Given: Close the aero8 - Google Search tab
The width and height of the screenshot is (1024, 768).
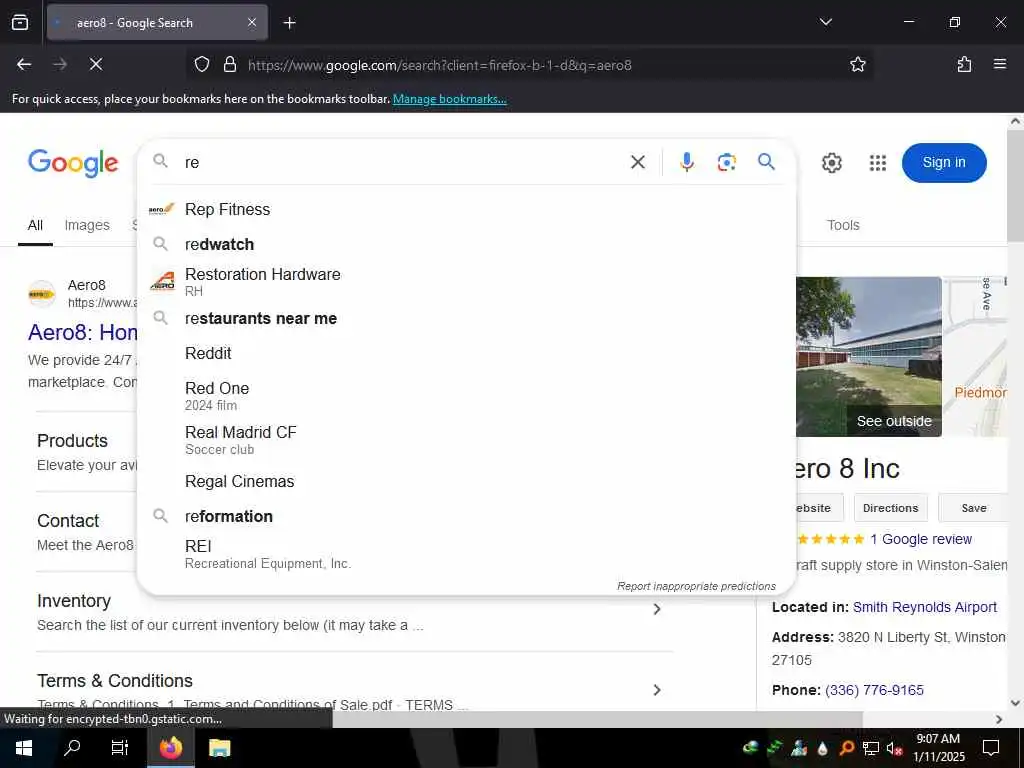Looking at the screenshot, I should 252,22.
